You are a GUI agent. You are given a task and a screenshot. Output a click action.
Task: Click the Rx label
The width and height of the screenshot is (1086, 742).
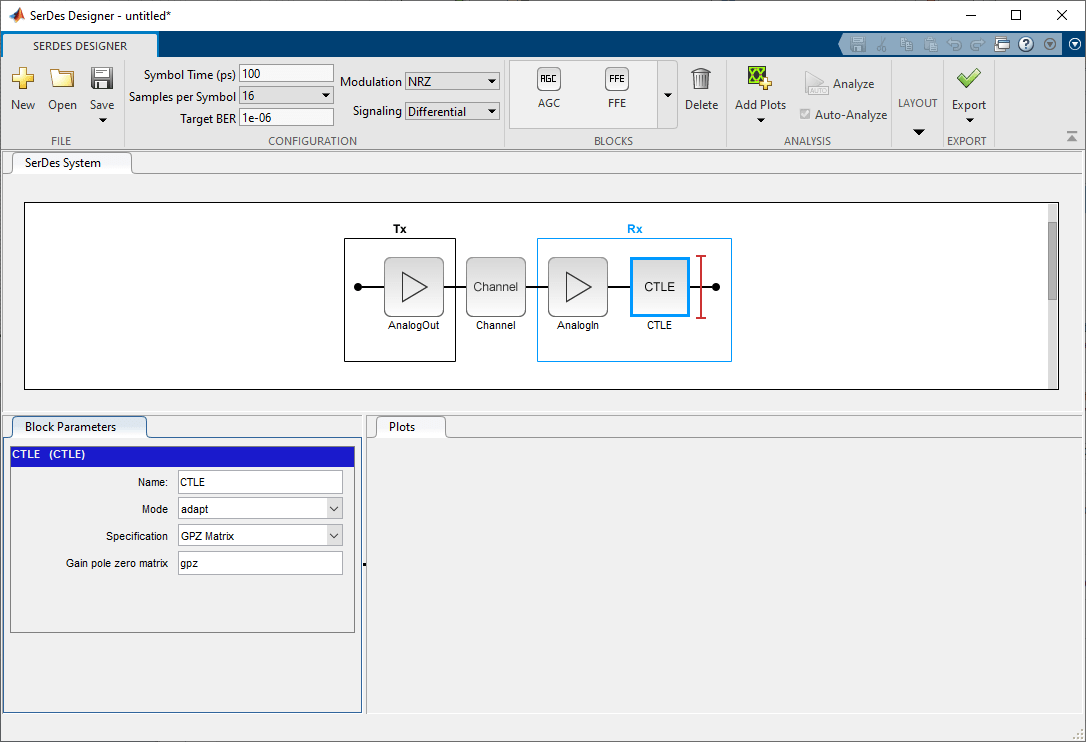click(634, 229)
